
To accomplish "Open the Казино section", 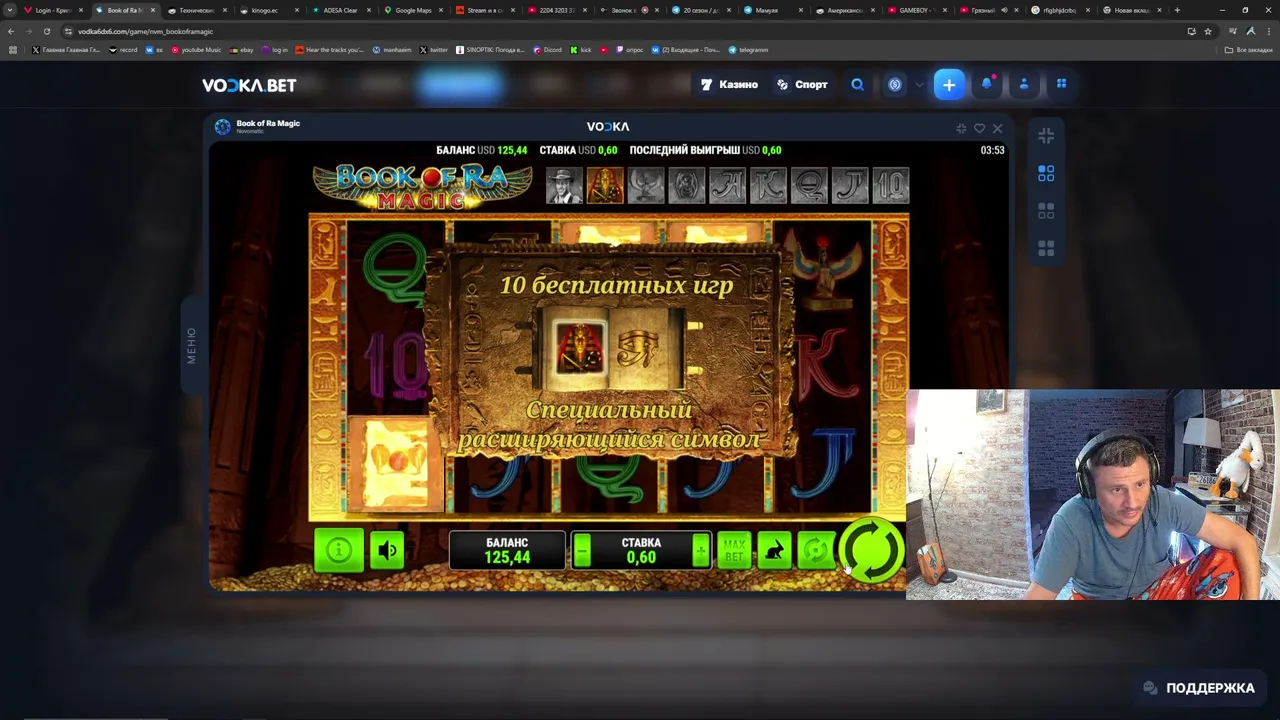I will point(729,85).
